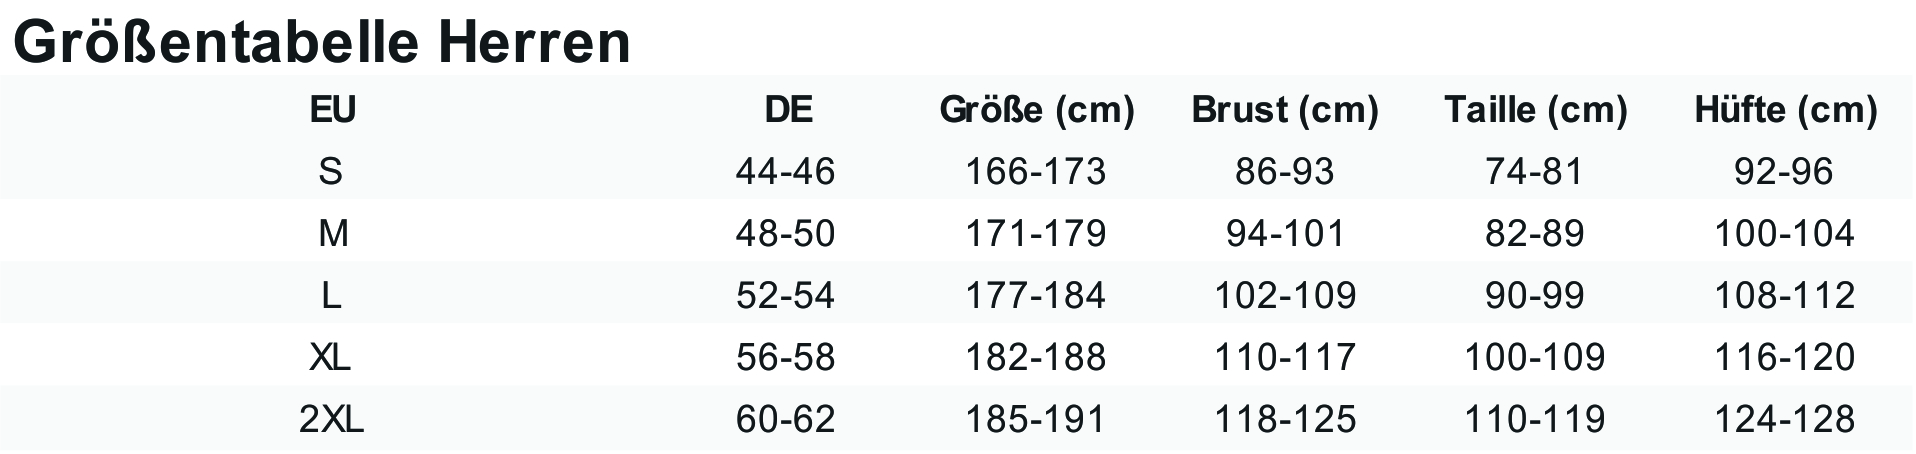Click the Größe (cm) column header
Image resolution: width=1916 pixels, height=454 pixels.
[1036, 110]
